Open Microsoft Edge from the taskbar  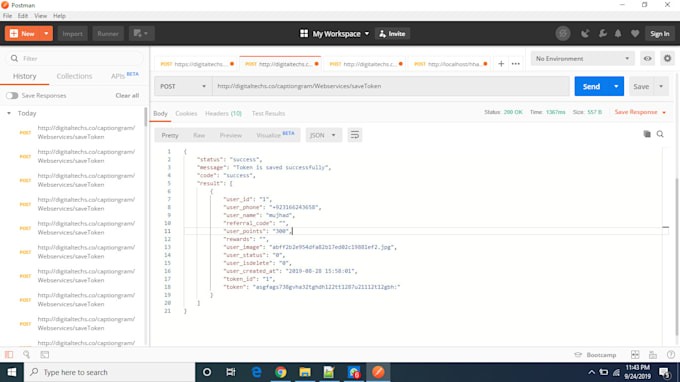tap(256, 372)
